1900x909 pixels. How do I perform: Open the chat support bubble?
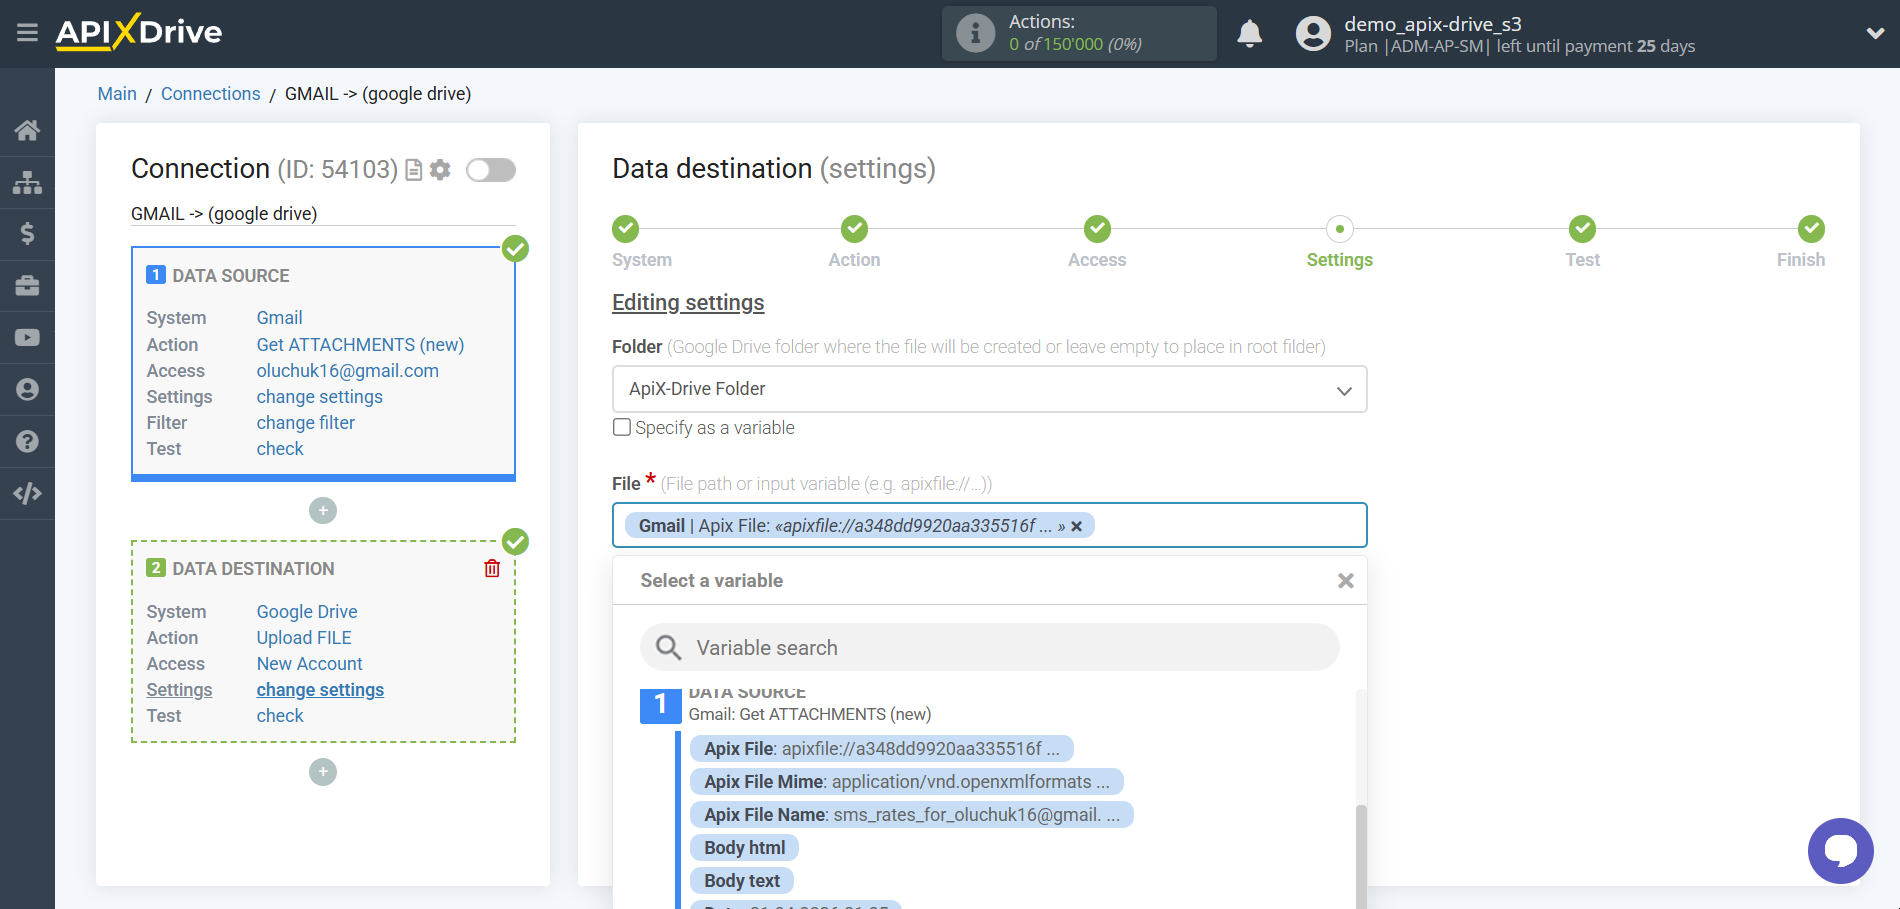coord(1840,851)
